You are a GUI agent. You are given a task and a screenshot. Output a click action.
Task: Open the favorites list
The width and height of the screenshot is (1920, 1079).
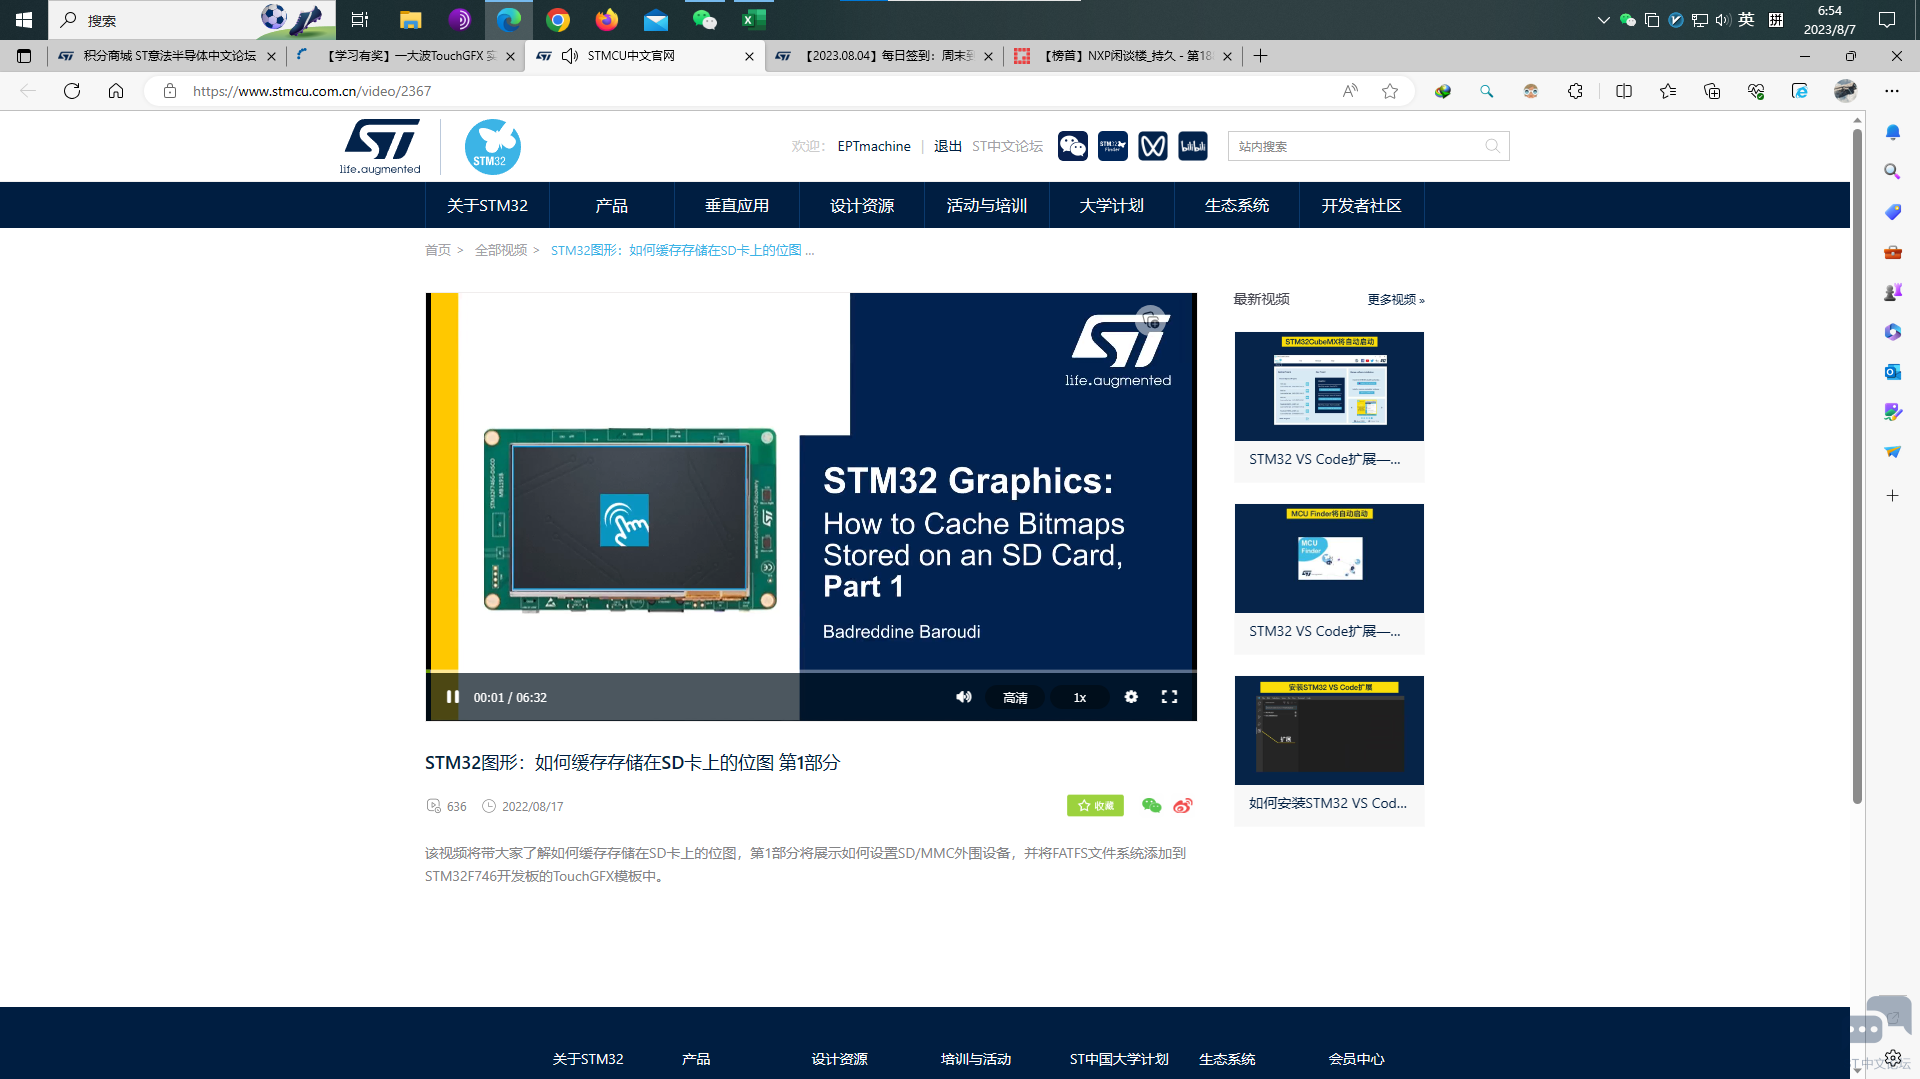tap(1668, 91)
